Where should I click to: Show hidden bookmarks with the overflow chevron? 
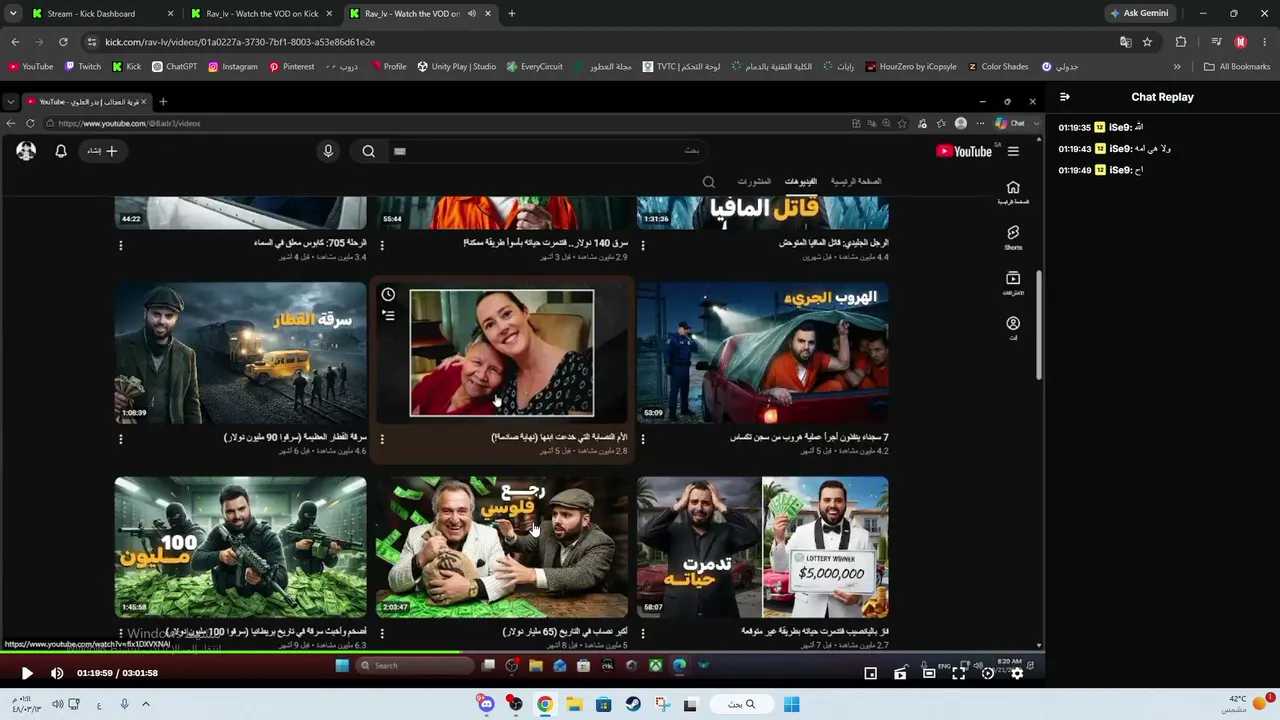[x=1177, y=67]
